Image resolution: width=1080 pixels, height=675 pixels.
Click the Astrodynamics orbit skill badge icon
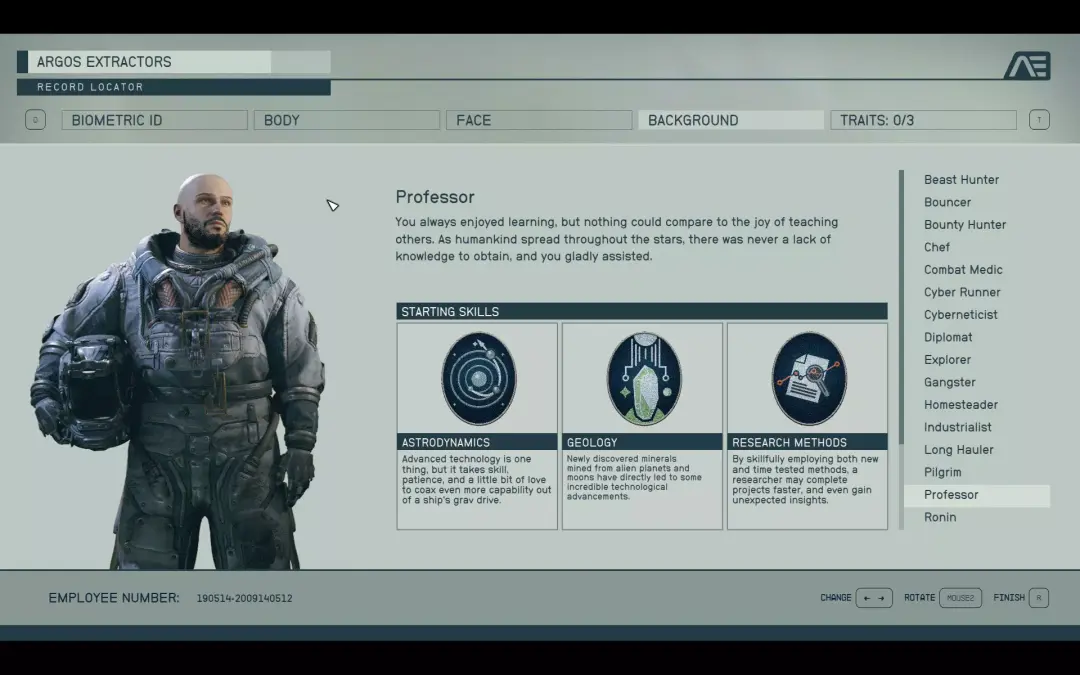click(479, 378)
